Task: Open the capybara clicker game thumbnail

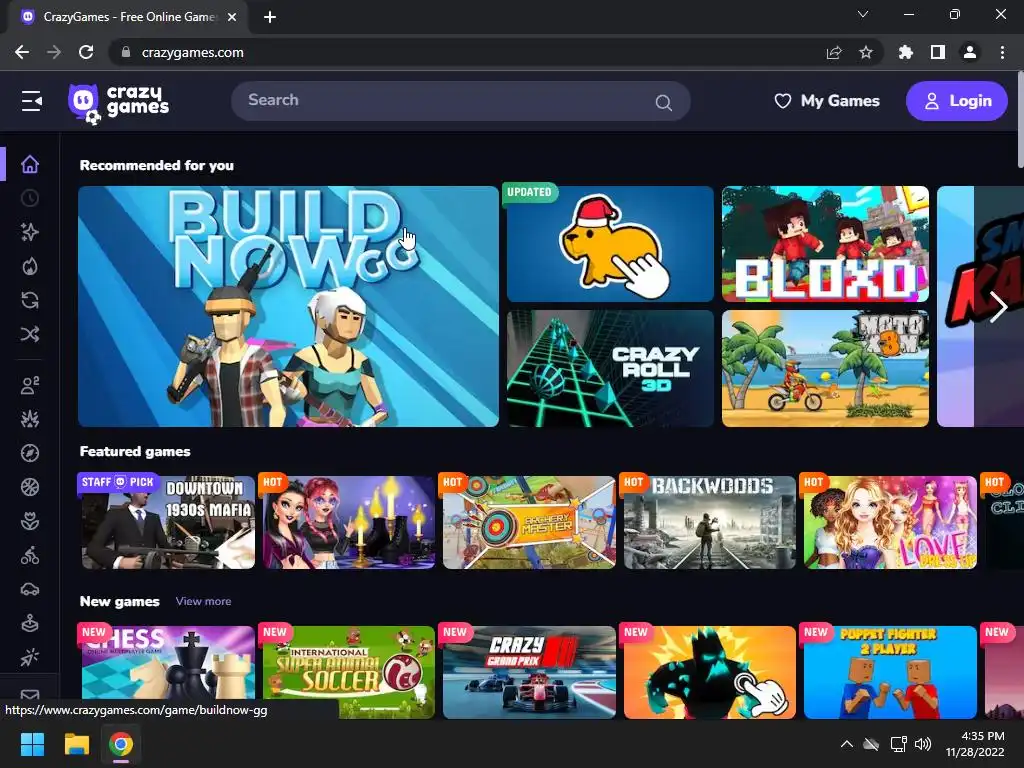Action: [610, 244]
